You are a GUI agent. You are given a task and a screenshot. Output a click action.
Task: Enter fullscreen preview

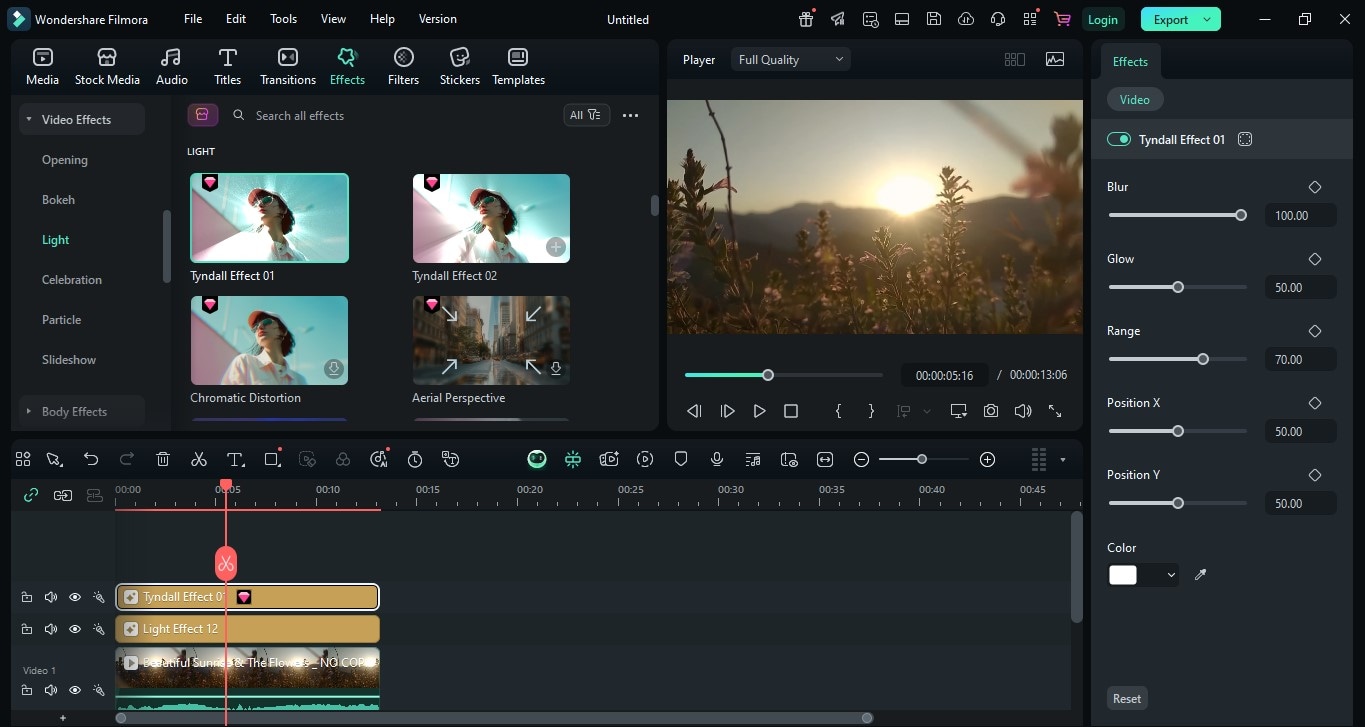[1055, 411]
